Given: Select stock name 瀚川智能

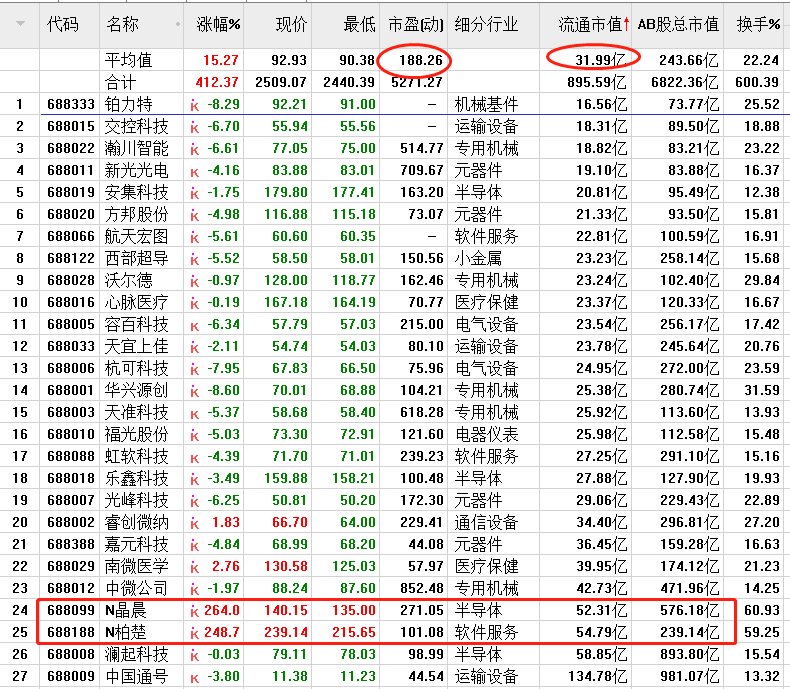Looking at the screenshot, I should 137,148.
